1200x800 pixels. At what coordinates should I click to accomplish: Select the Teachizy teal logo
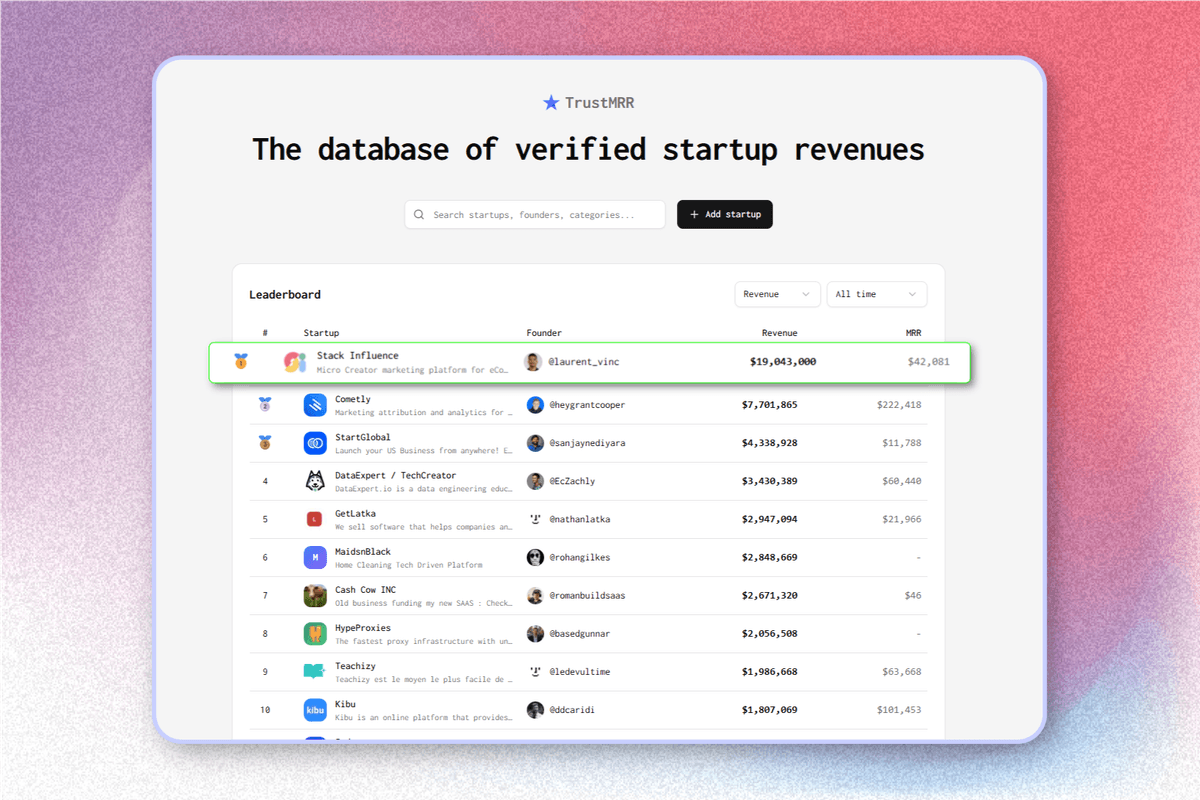point(314,671)
